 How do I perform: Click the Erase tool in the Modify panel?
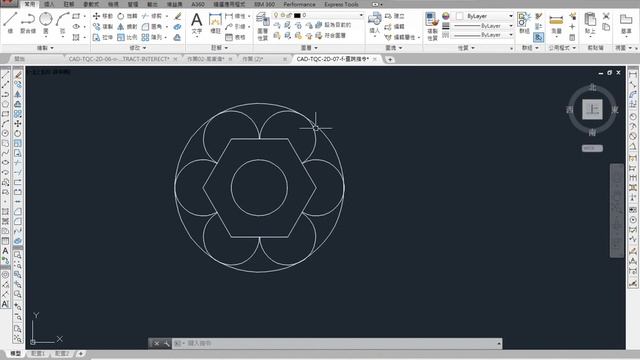178,16
